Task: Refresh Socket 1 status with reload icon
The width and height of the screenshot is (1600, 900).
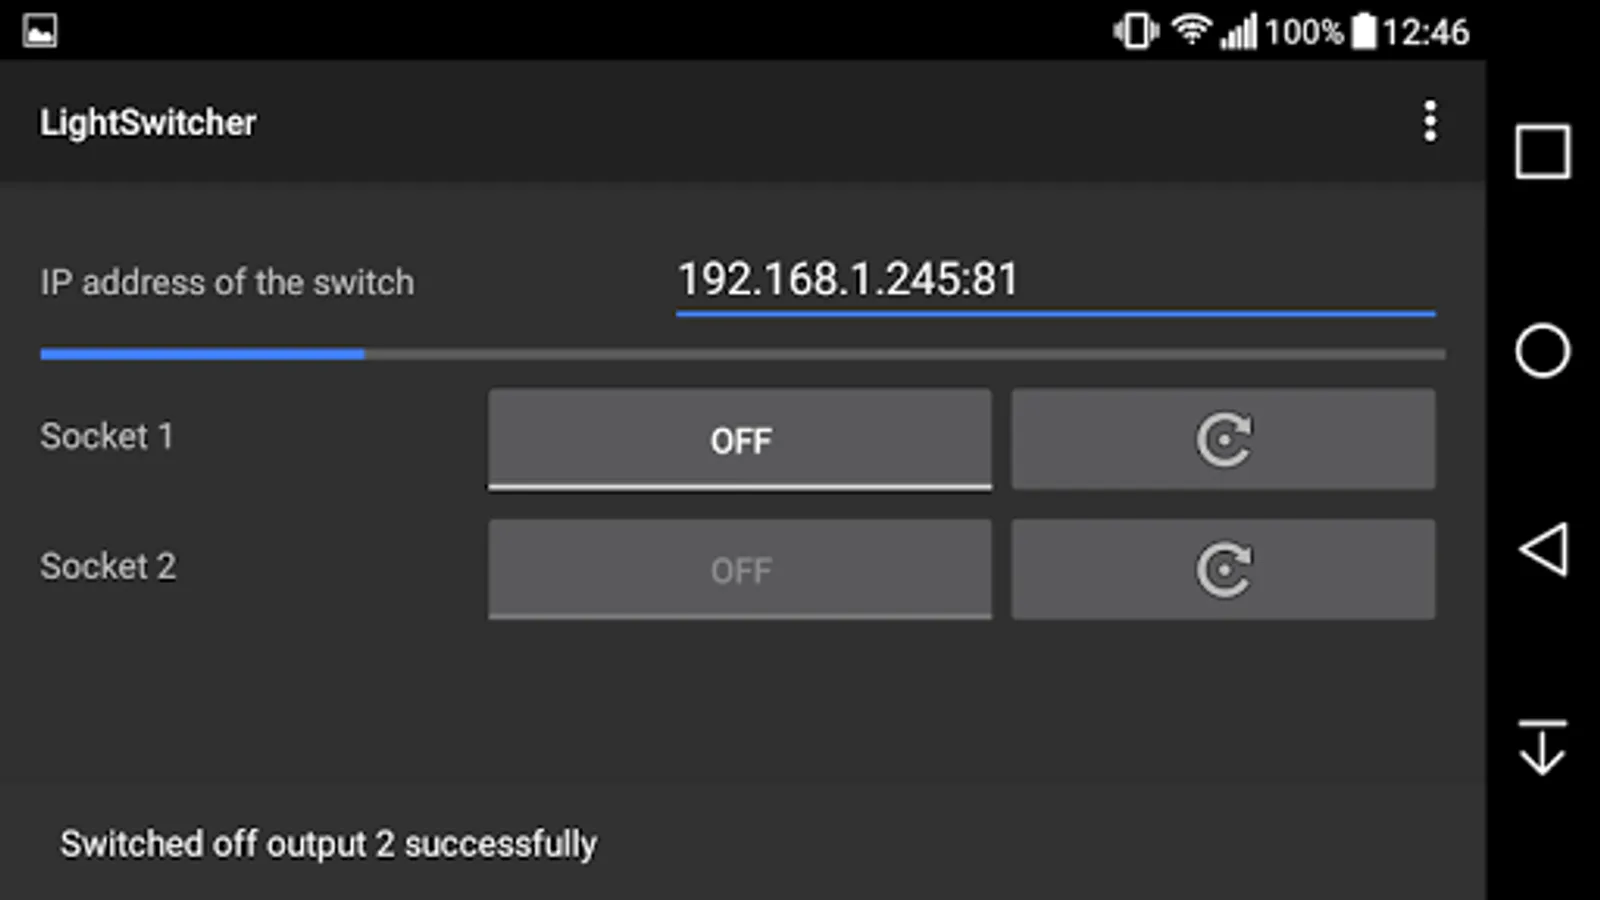Action: click(1223, 439)
